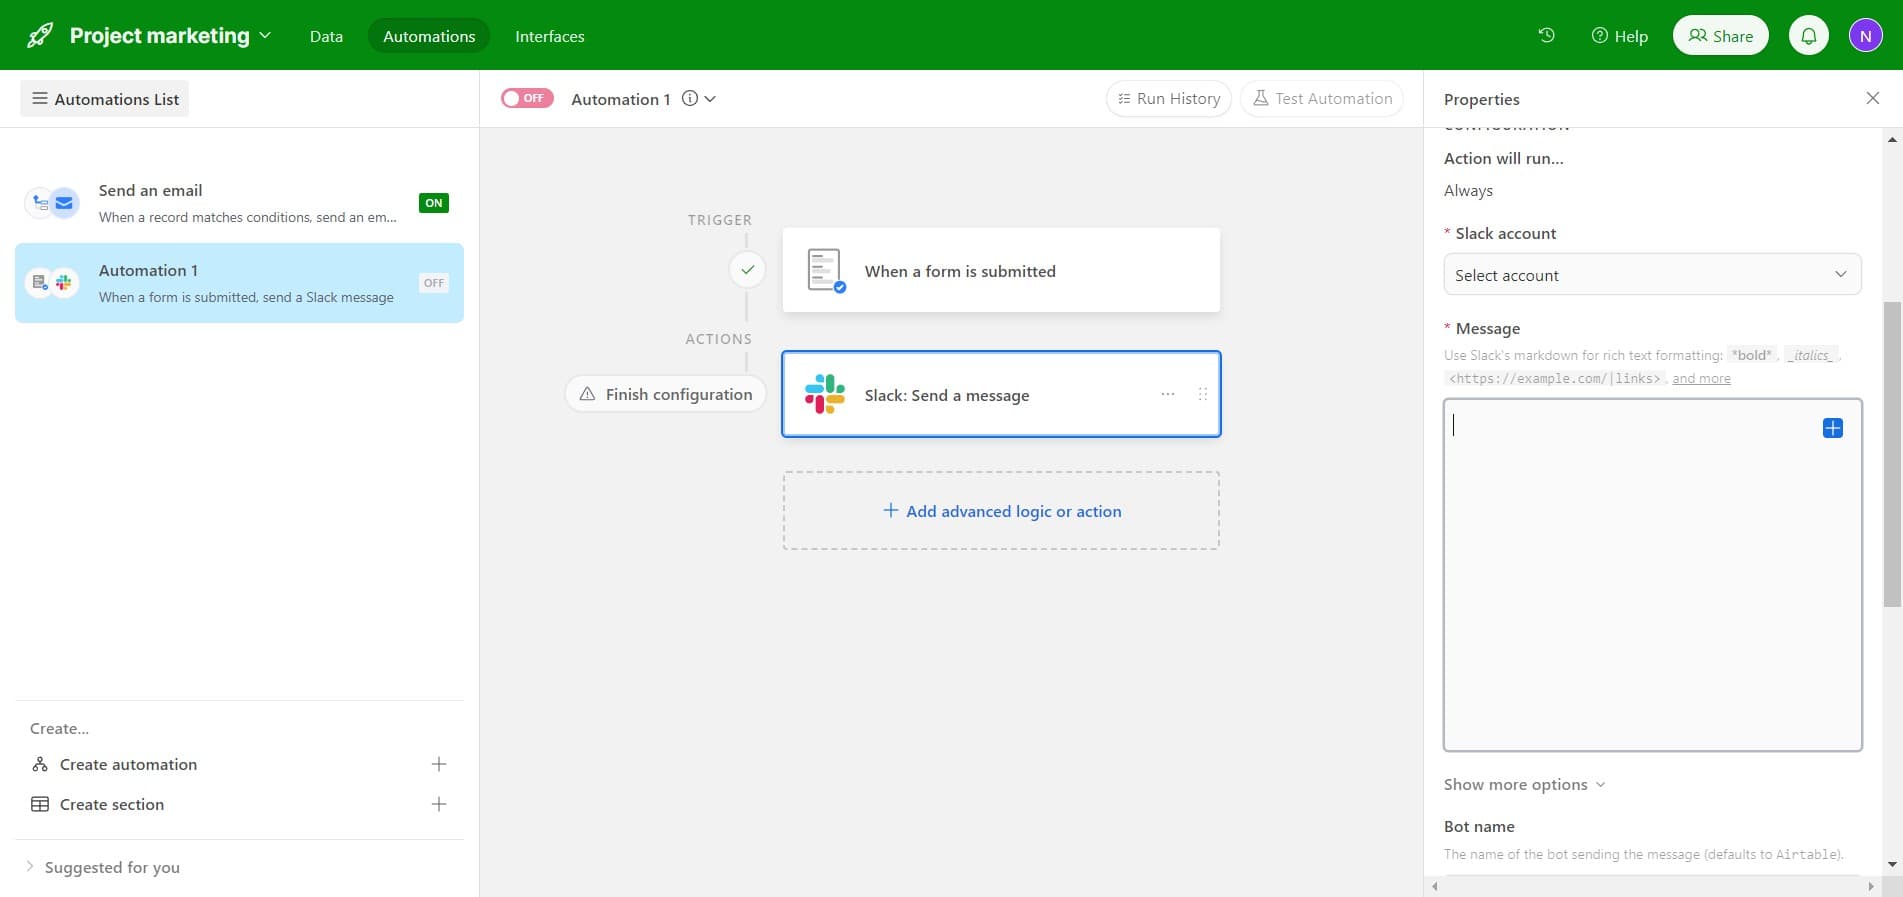Viewport: 1903px width, 897px height.
Task: Click Automation 1 list item icon
Action: pos(52,283)
